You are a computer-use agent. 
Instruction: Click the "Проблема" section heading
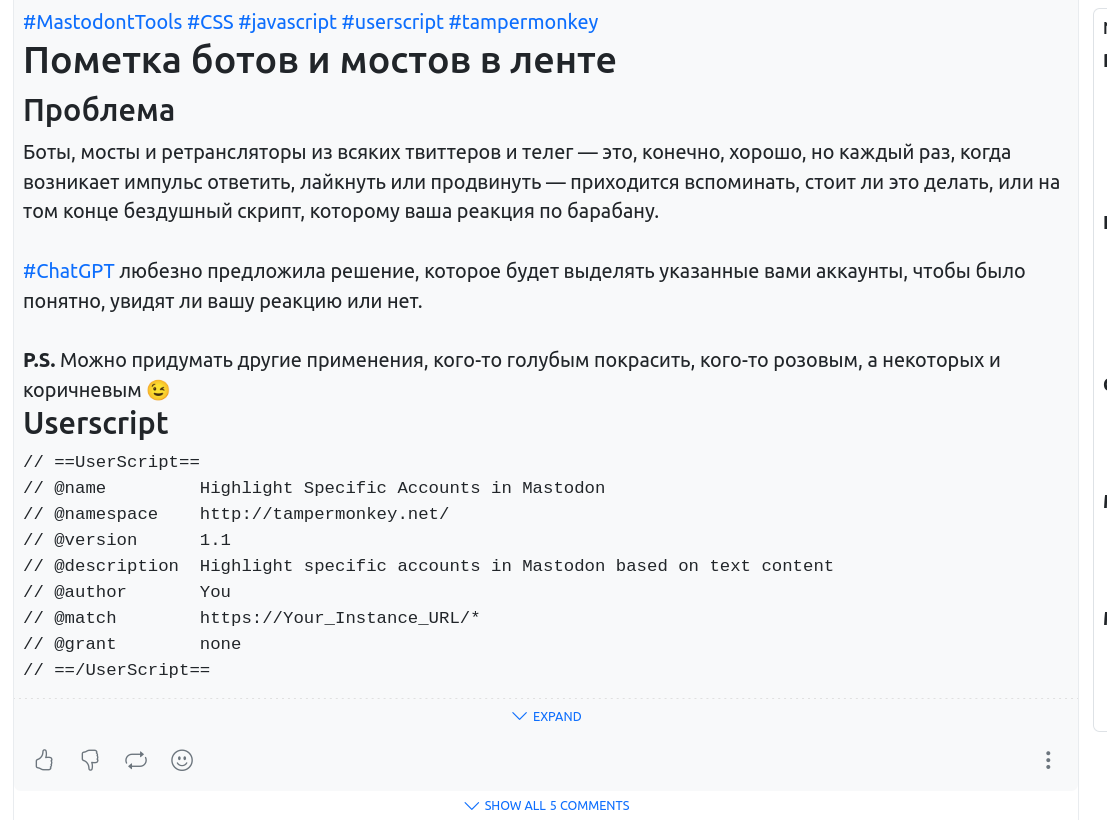point(99,110)
